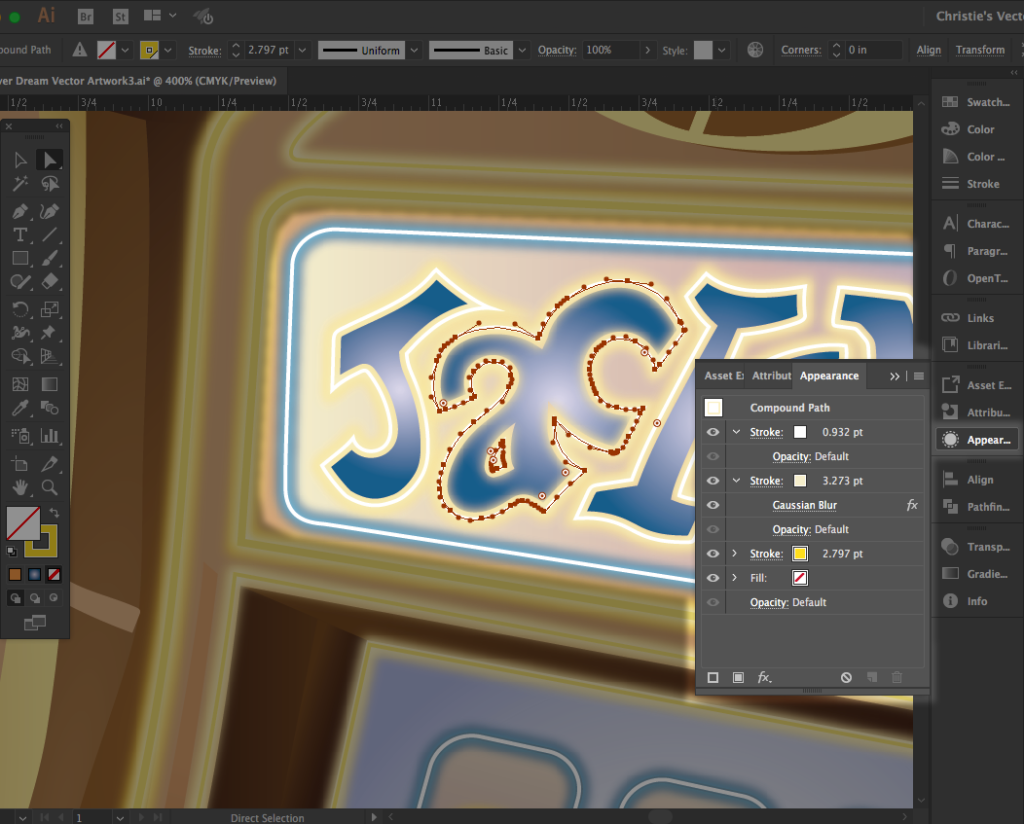Screen dimensions: 1024x824
Task: Swap fill and stroke colors
Action: point(55,513)
